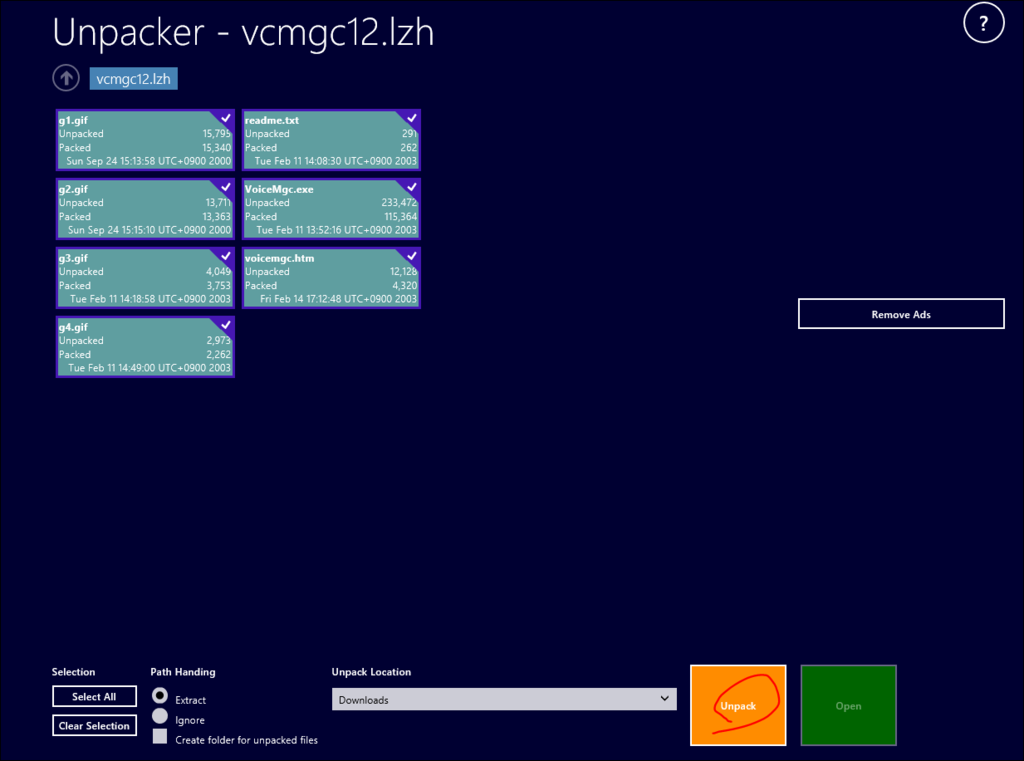Screen dimensions: 1024x761
Task: Click the g3.gif file name
Action: tap(73, 258)
